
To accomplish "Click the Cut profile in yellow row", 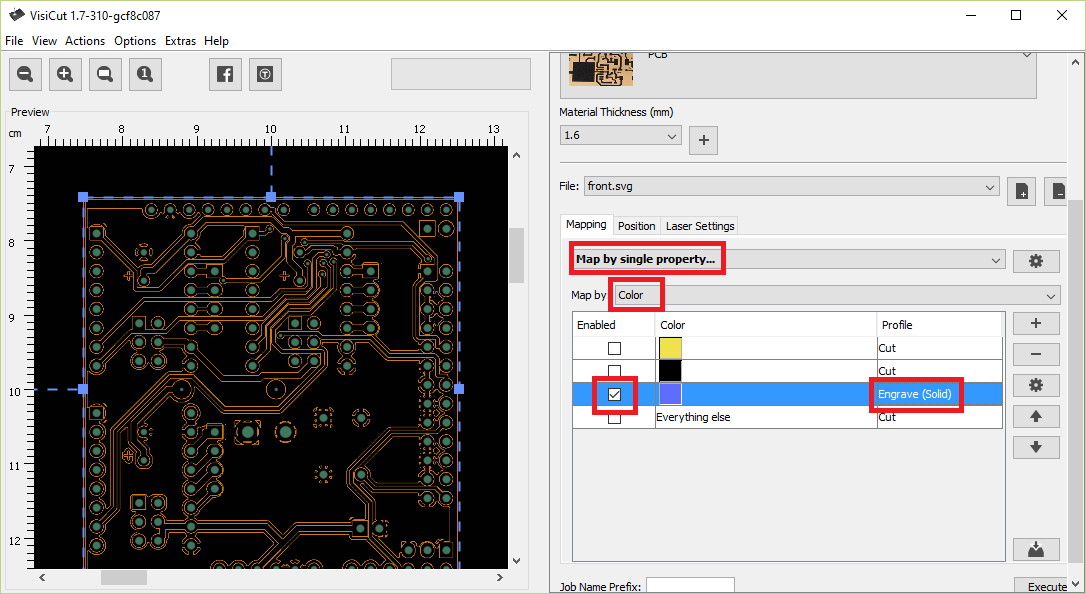I will (939, 348).
